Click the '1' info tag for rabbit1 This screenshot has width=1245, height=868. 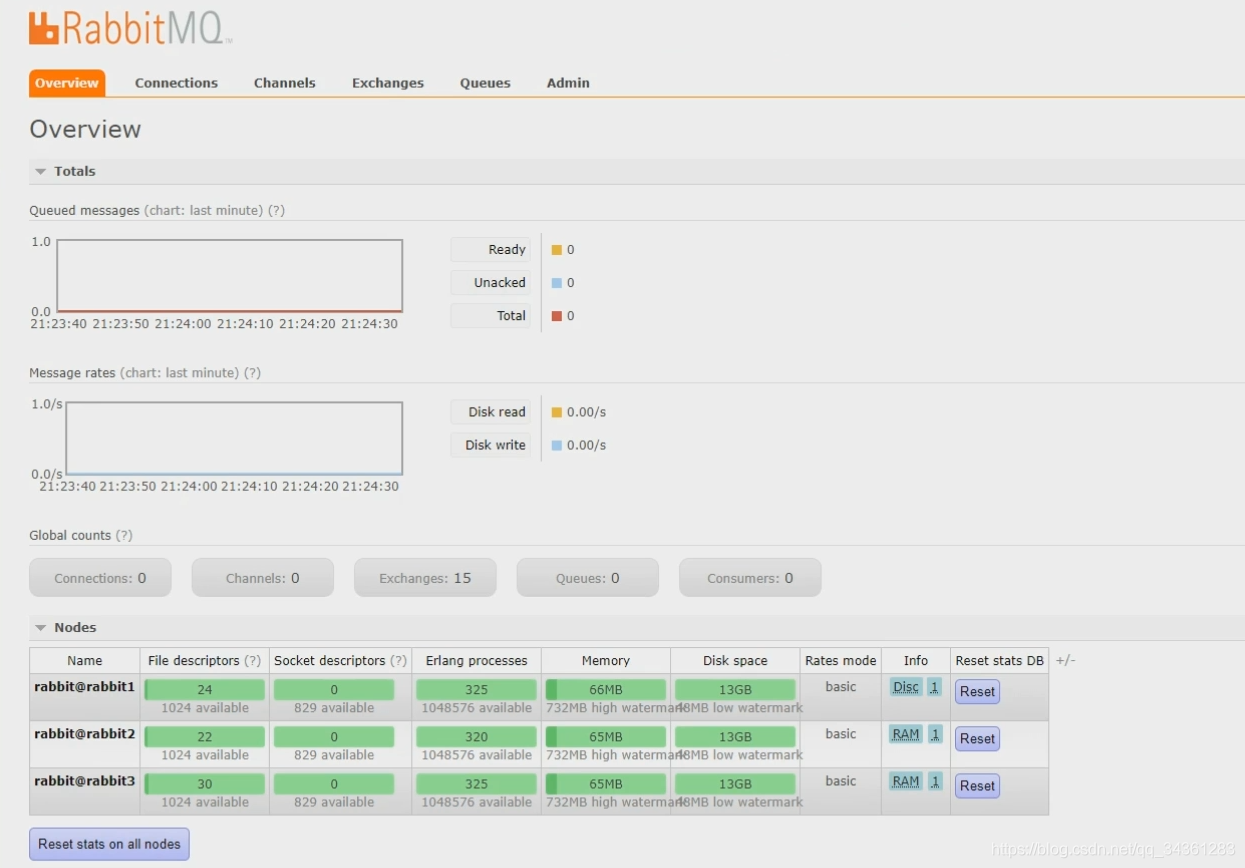[935, 687]
